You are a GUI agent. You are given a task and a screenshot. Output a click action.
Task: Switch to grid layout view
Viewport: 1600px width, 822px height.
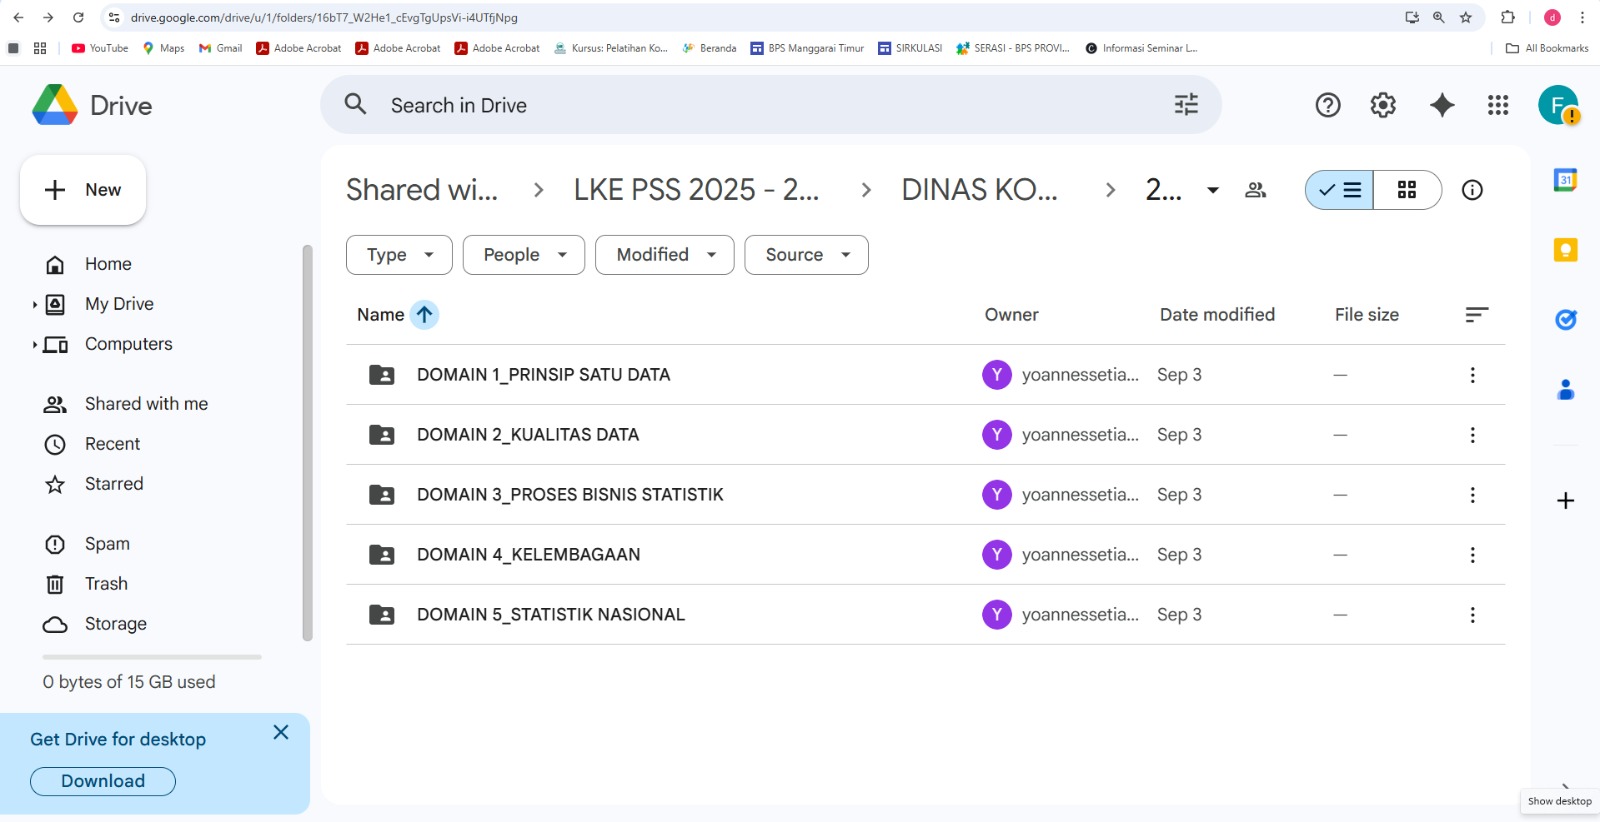(x=1407, y=190)
